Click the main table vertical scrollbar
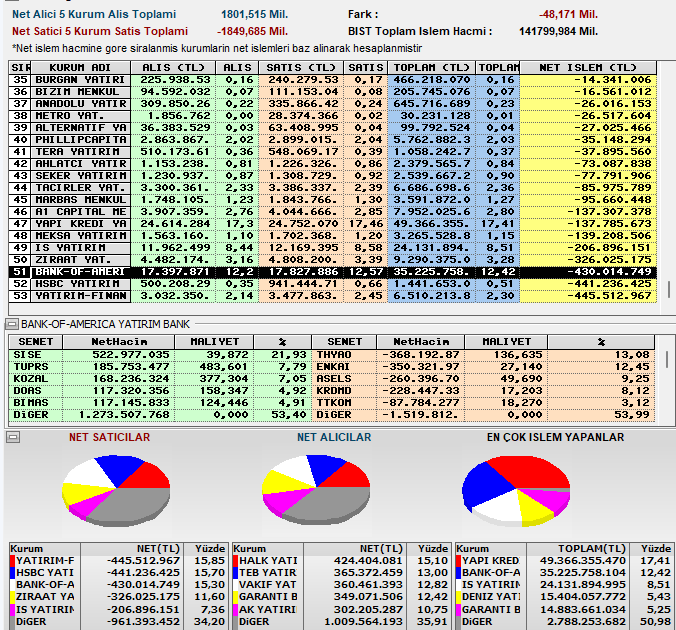Screen dimensions: 676x630 pyautogui.click(x=669, y=290)
